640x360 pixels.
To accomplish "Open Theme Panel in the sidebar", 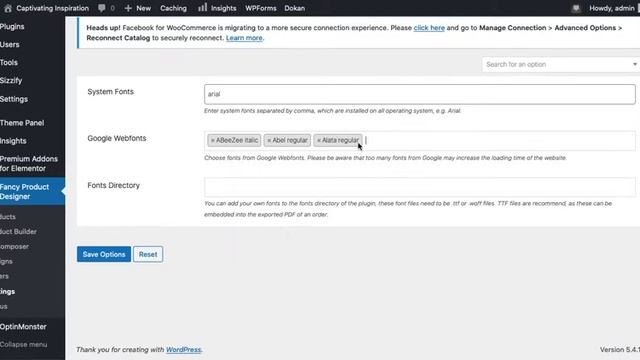I will pyautogui.click(x=22, y=123).
